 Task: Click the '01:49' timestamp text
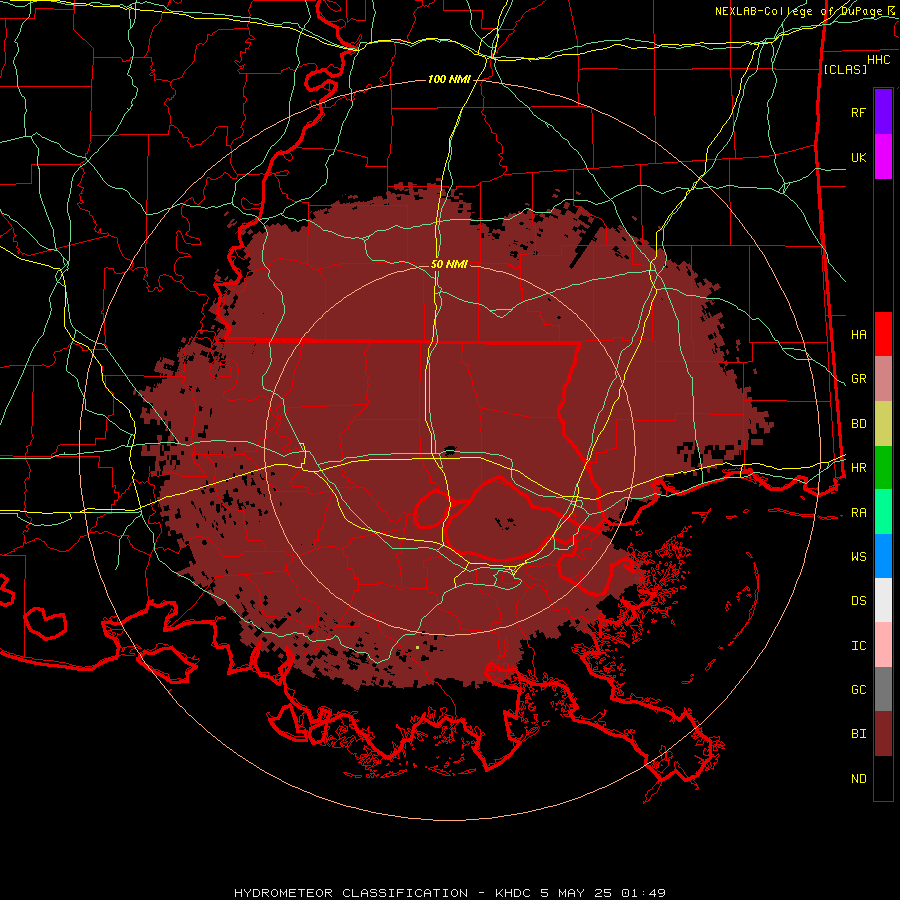click(642, 893)
